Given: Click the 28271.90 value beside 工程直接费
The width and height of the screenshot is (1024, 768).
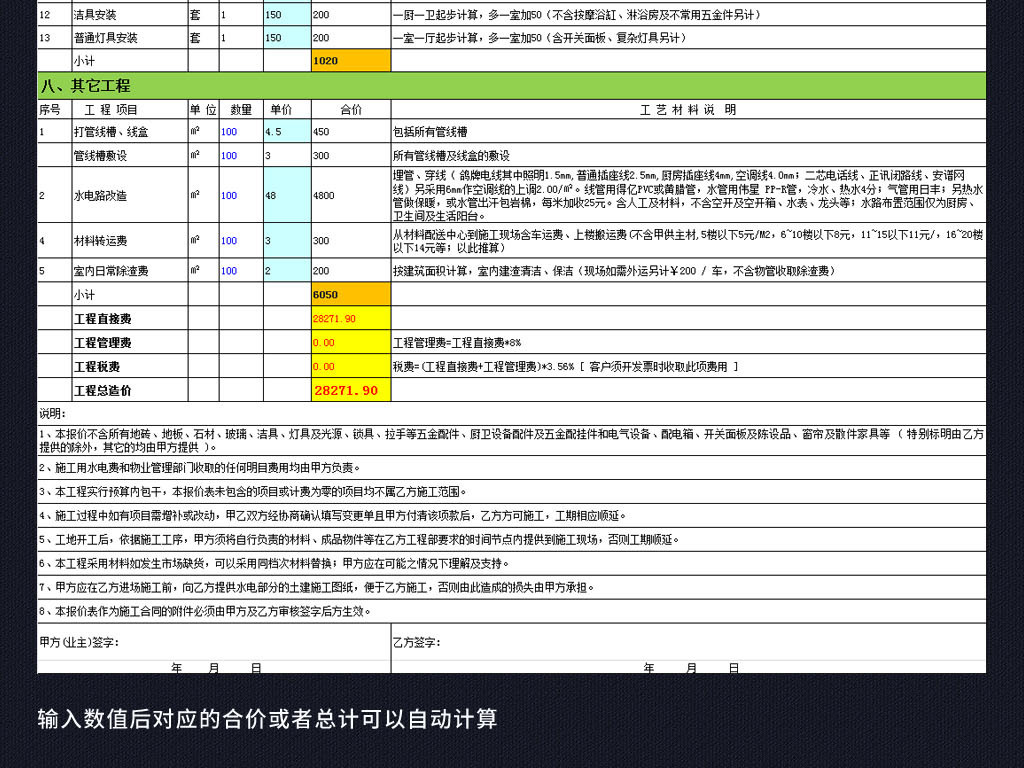Looking at the screenshot, I should tap(351, 319).
